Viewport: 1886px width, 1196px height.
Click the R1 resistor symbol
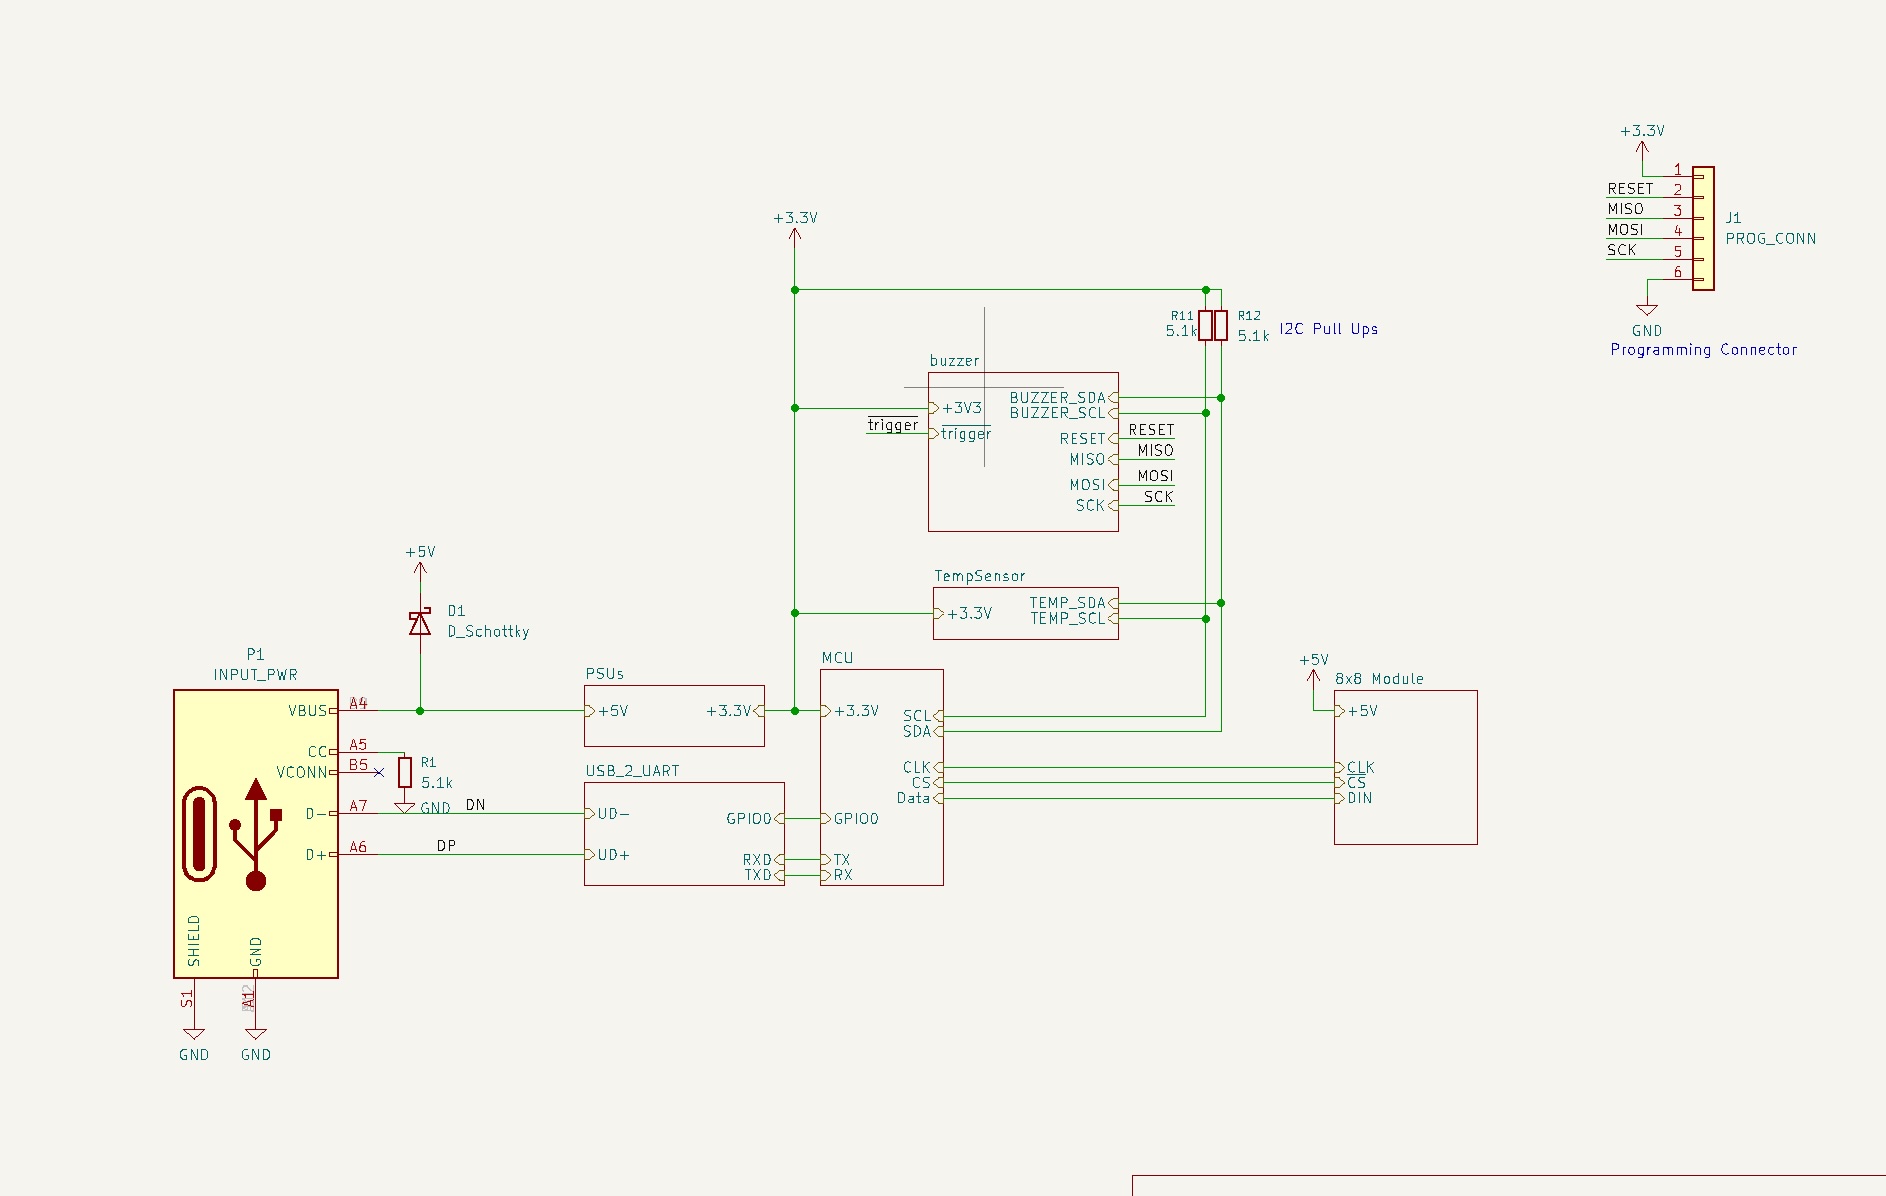tap(405, 772)
